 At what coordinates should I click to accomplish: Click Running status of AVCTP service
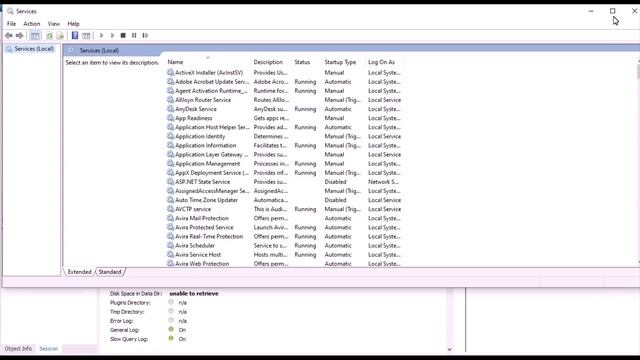click(305, 209)
